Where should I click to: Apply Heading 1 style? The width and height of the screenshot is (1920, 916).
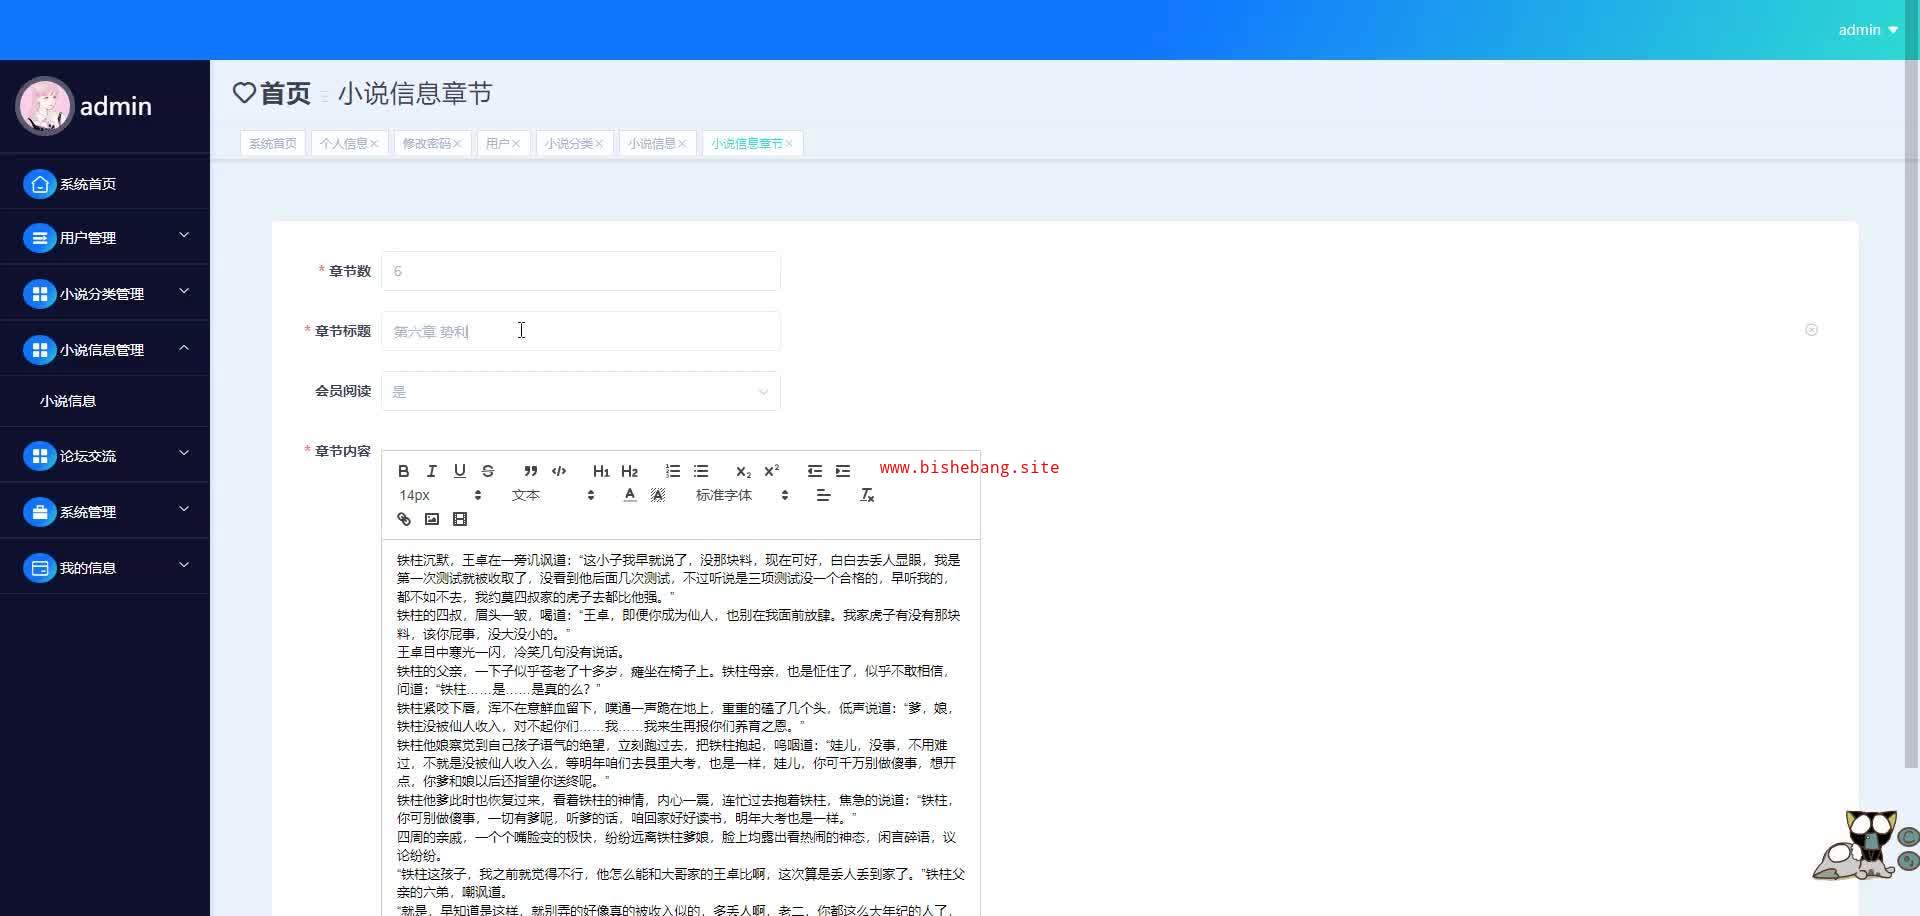601,471
